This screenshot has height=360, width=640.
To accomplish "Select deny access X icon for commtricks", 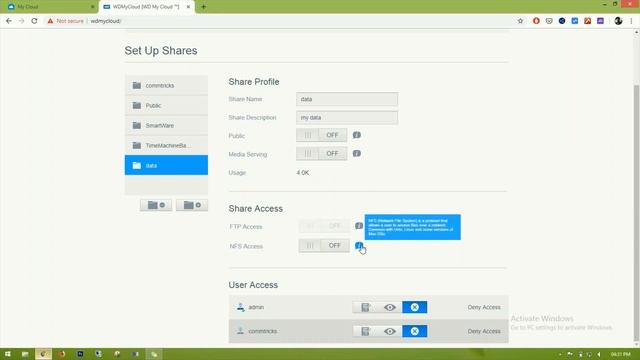I will (414, 331).
